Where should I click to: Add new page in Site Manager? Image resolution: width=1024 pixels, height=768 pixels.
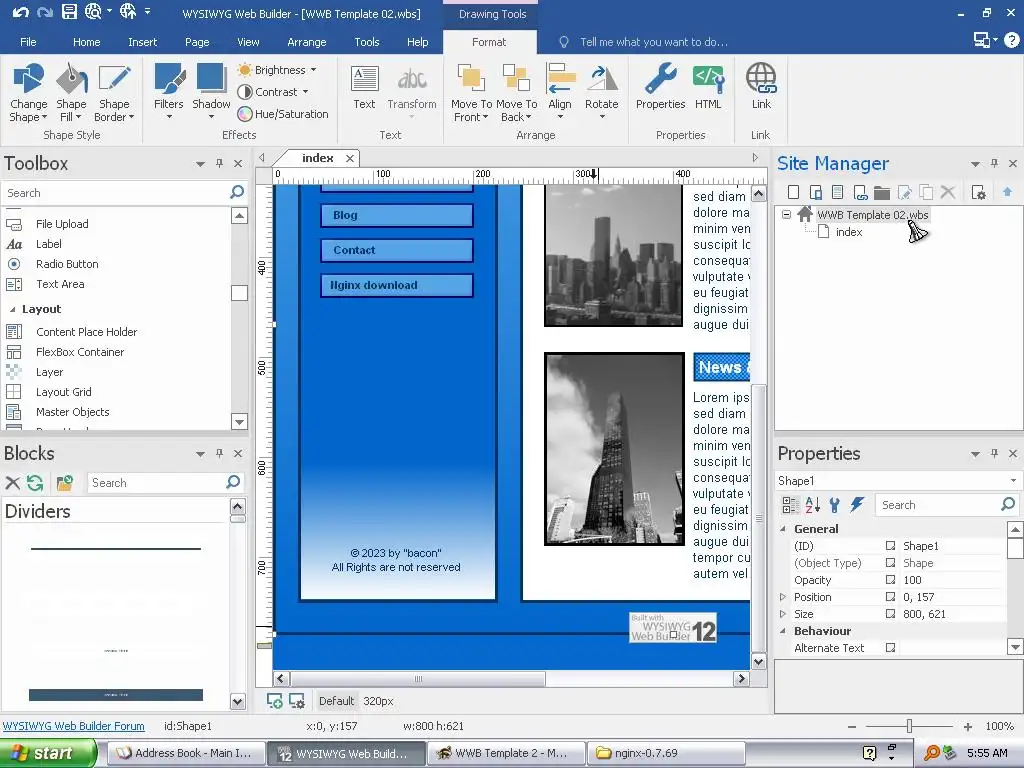793,192
